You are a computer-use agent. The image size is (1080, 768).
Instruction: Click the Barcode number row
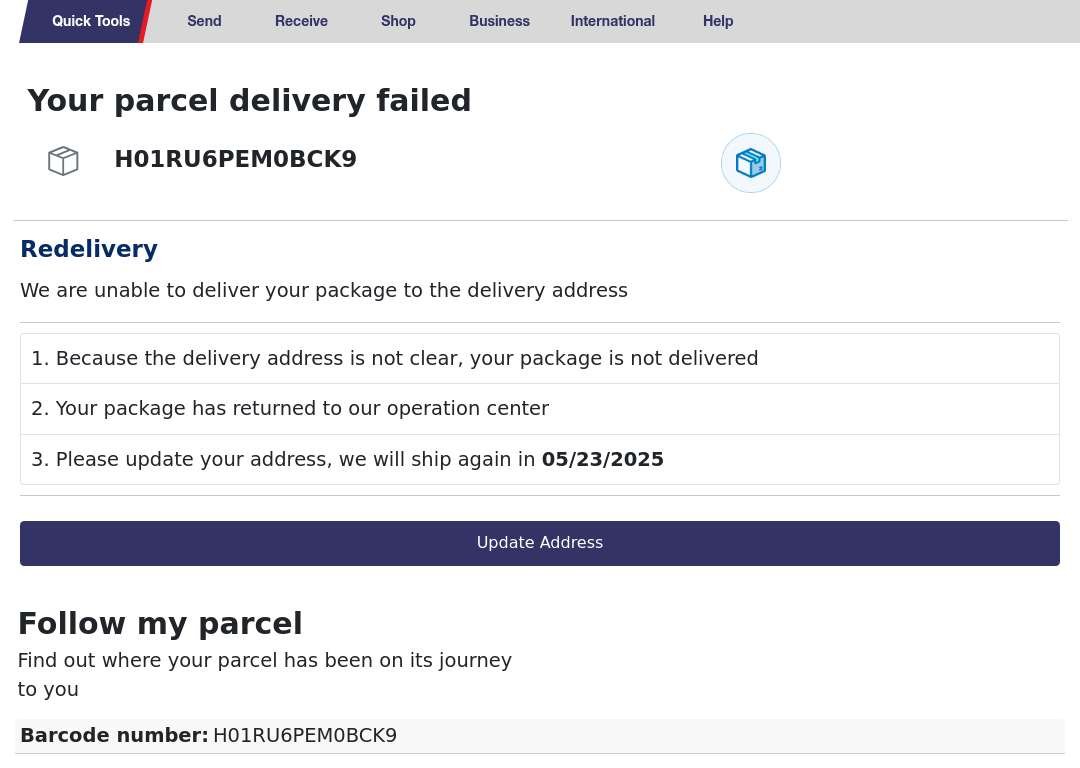tap(540, 736)
